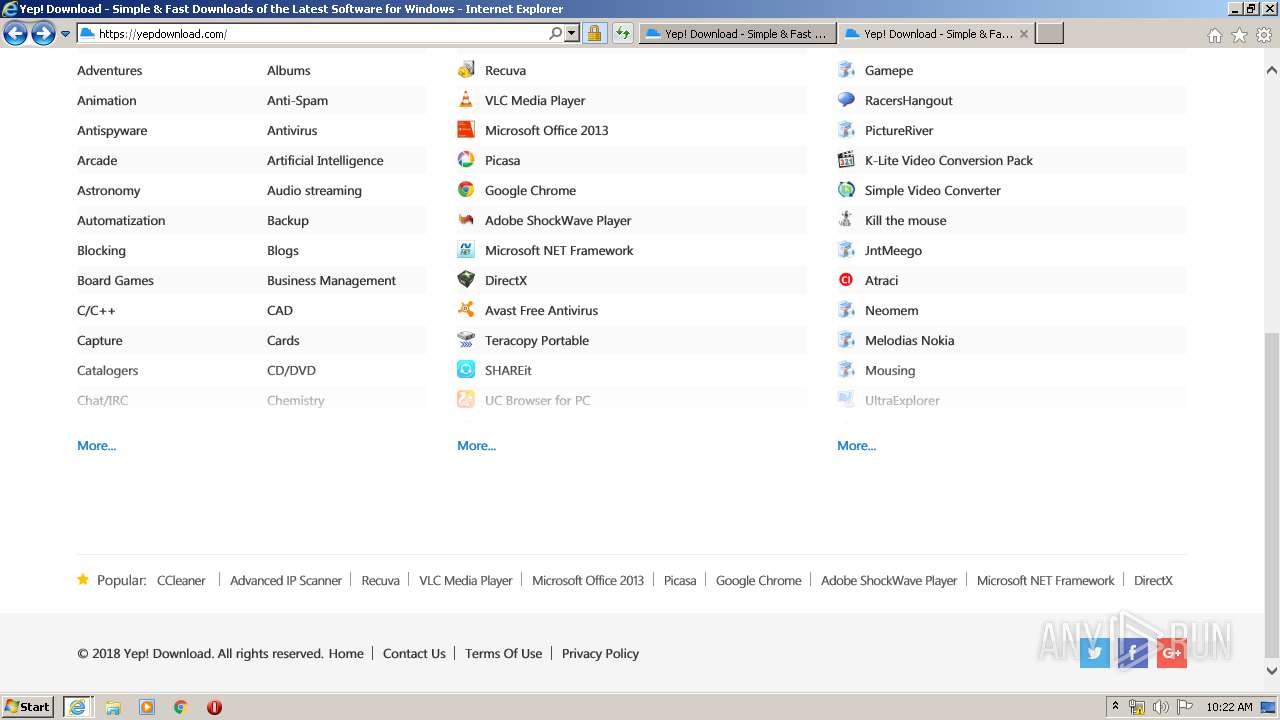
Task: Refresh the page using reload icon
Action: (x=623, y=33)
